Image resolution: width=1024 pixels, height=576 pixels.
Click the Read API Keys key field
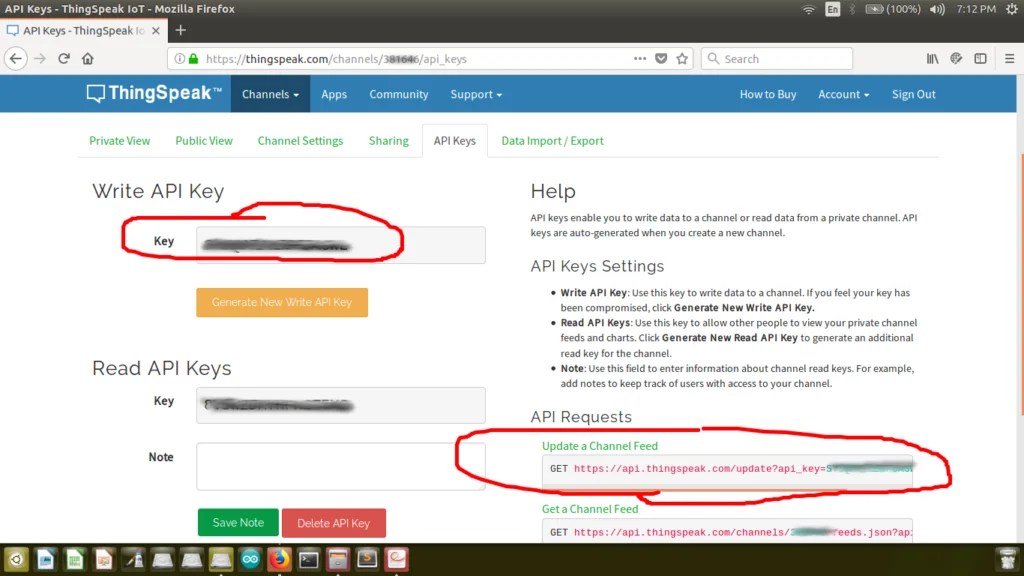[341, 405]
